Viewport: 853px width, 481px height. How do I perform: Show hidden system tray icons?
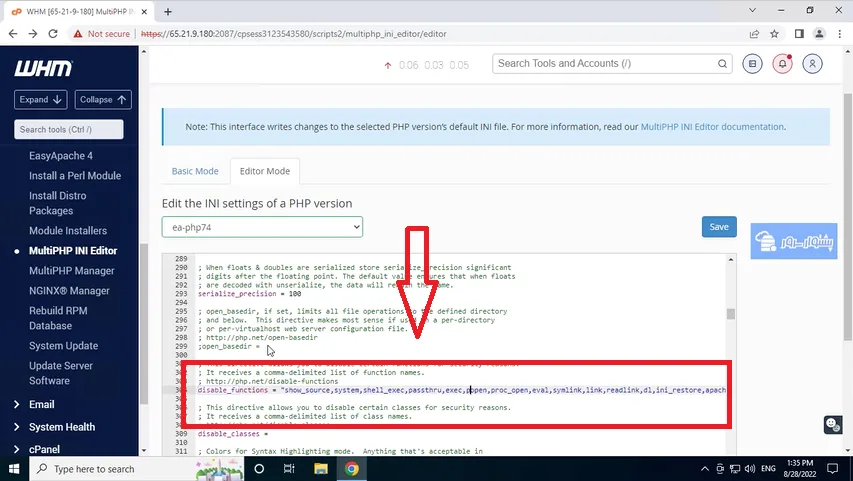tap(704, 469)
